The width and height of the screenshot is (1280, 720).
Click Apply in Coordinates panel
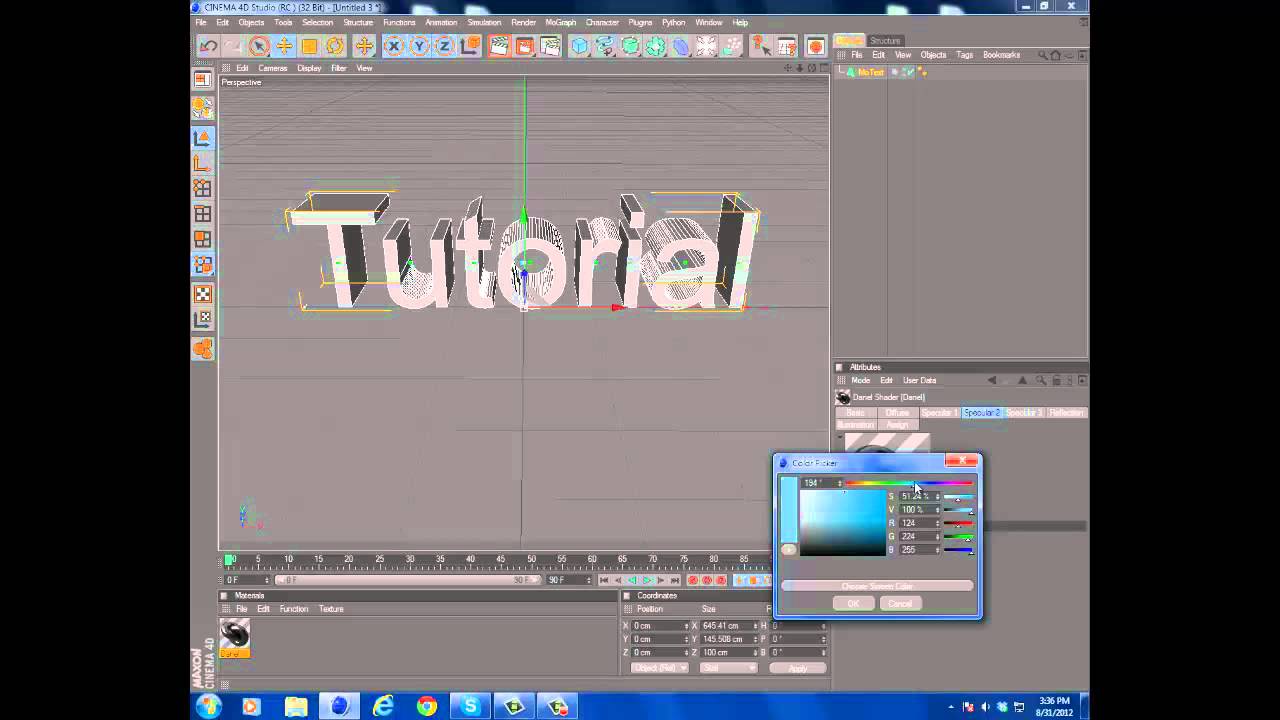point(797,668)
